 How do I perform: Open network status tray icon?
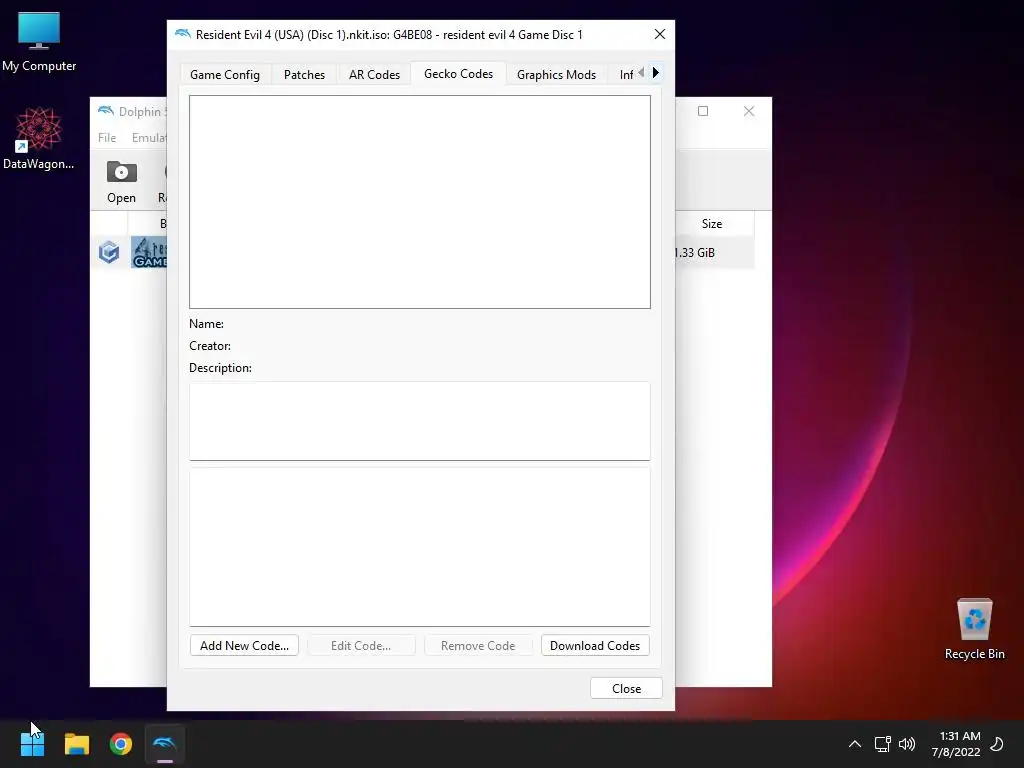(882, 744)
